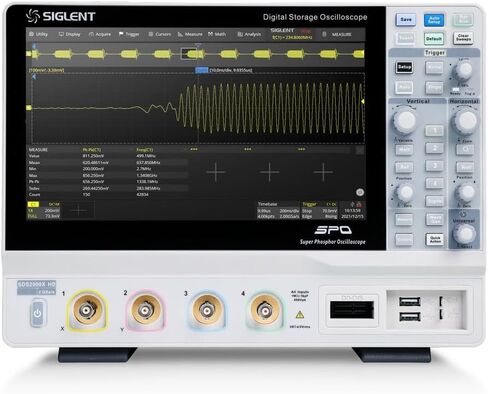Add measurement in rightmost empty plus slot
488x394 pixels.
click(323, 172)
